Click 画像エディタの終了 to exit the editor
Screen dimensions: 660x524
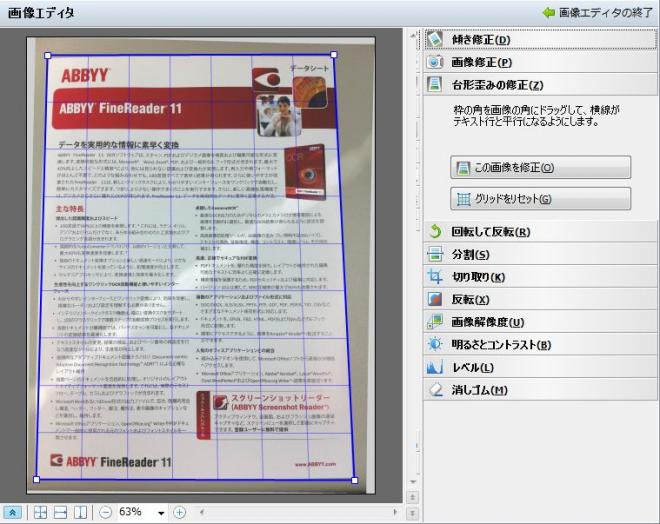[x=605, y=13]
